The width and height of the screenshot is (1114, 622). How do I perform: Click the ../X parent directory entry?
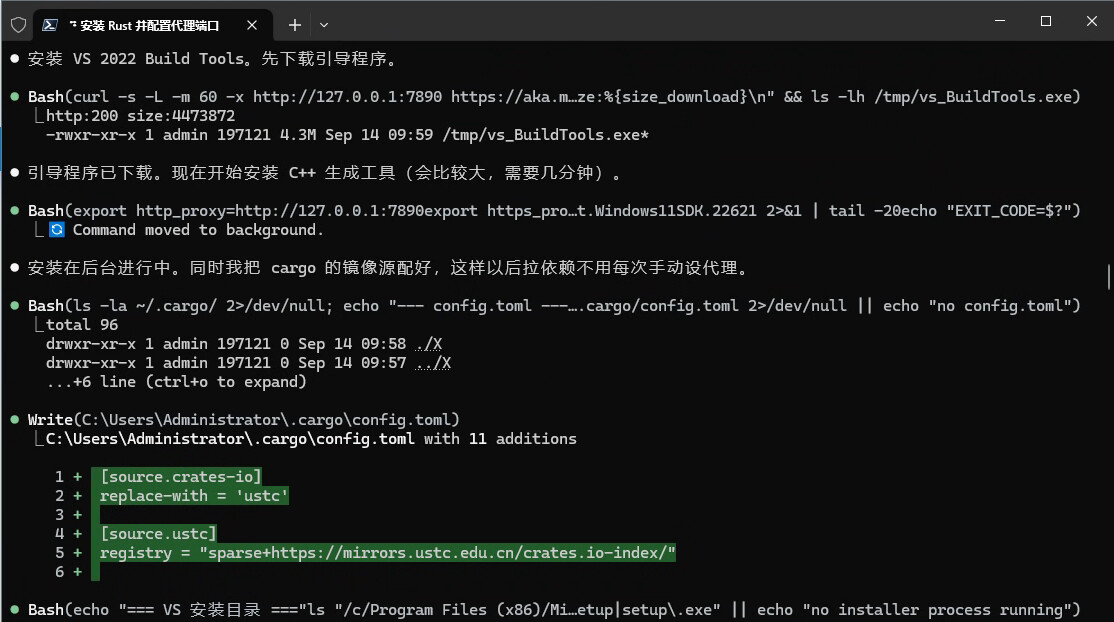click(433, 363)
